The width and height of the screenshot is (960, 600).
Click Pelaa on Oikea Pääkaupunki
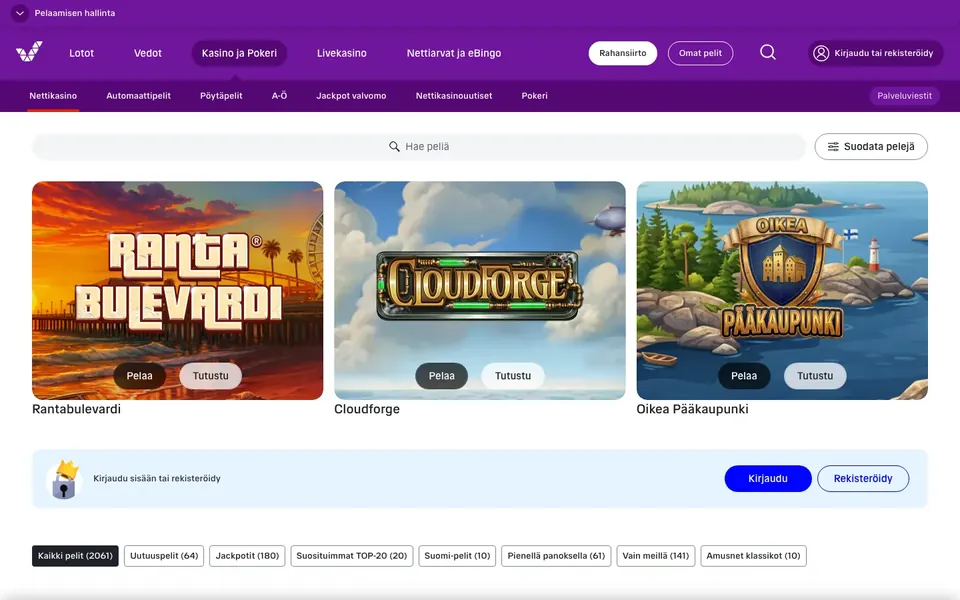tap(744, 376)
